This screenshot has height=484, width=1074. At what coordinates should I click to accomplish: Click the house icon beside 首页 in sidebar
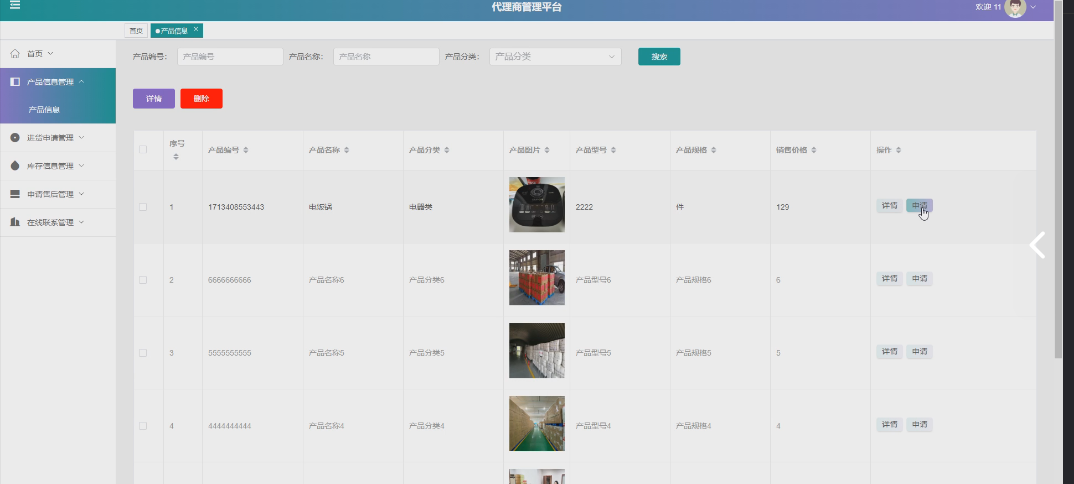[x=15, y=53]
